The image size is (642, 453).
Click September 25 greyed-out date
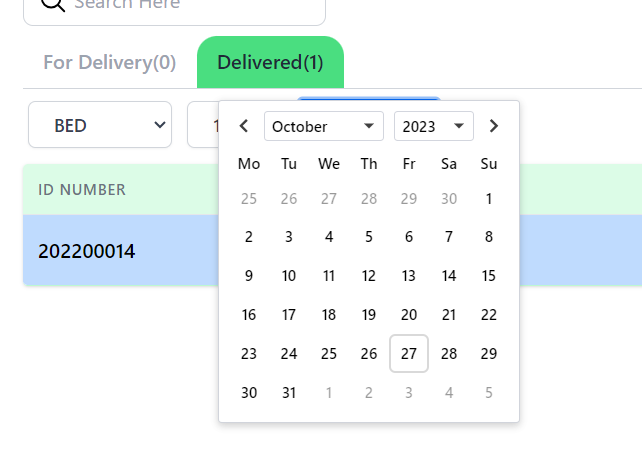click(x=249, y=198)
